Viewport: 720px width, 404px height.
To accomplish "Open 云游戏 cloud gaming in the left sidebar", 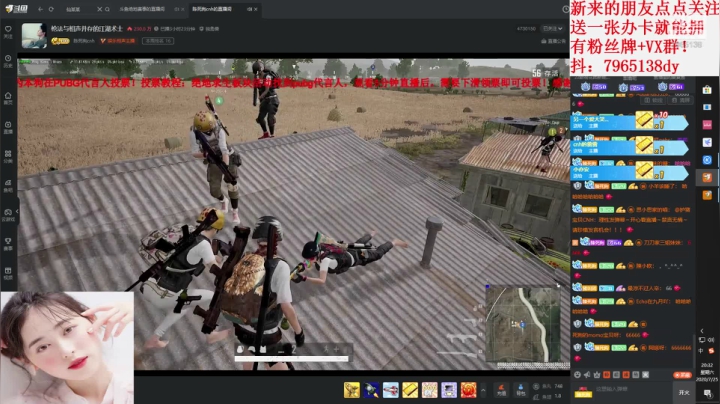I will [x=8, y=215].
